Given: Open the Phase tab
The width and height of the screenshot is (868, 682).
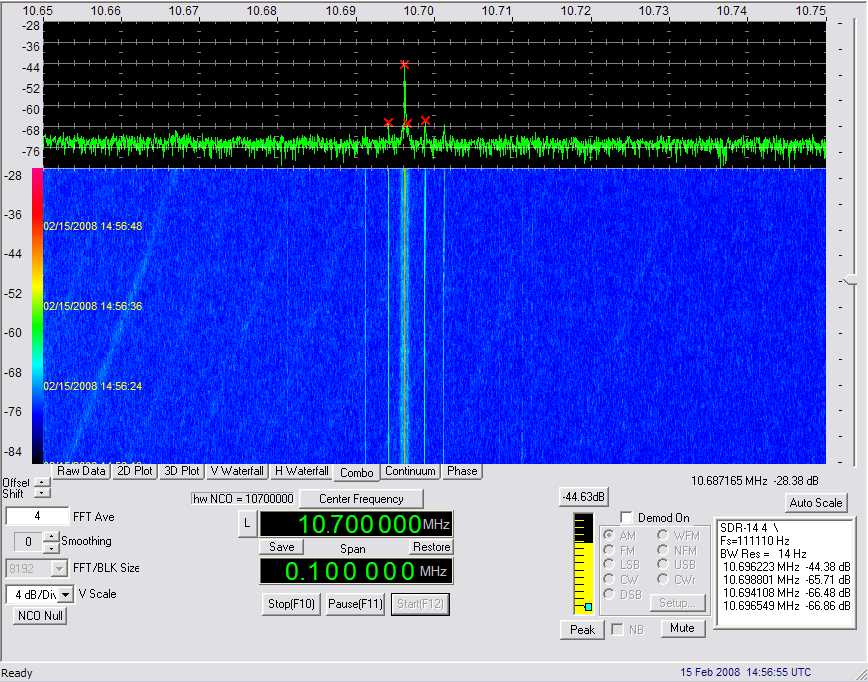Looking at the screenshot, I should pyautogui.click(x=462, y=471).
